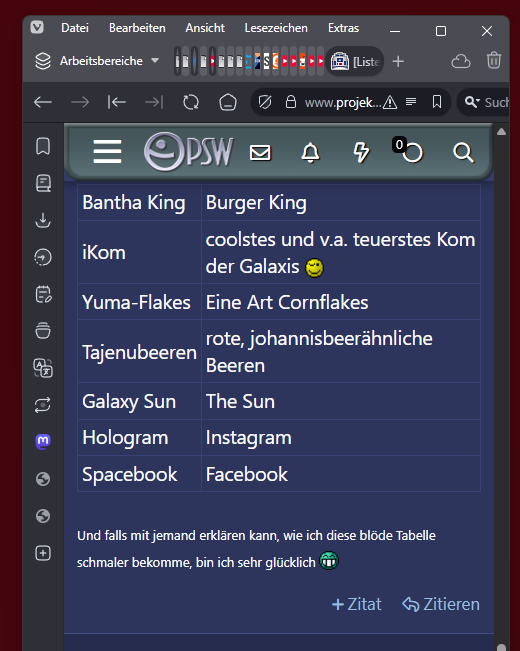Screen dimensions: 520x651
Task: Open the Ansicht menu
Action: pyautogui.click(x=205, y=28)
